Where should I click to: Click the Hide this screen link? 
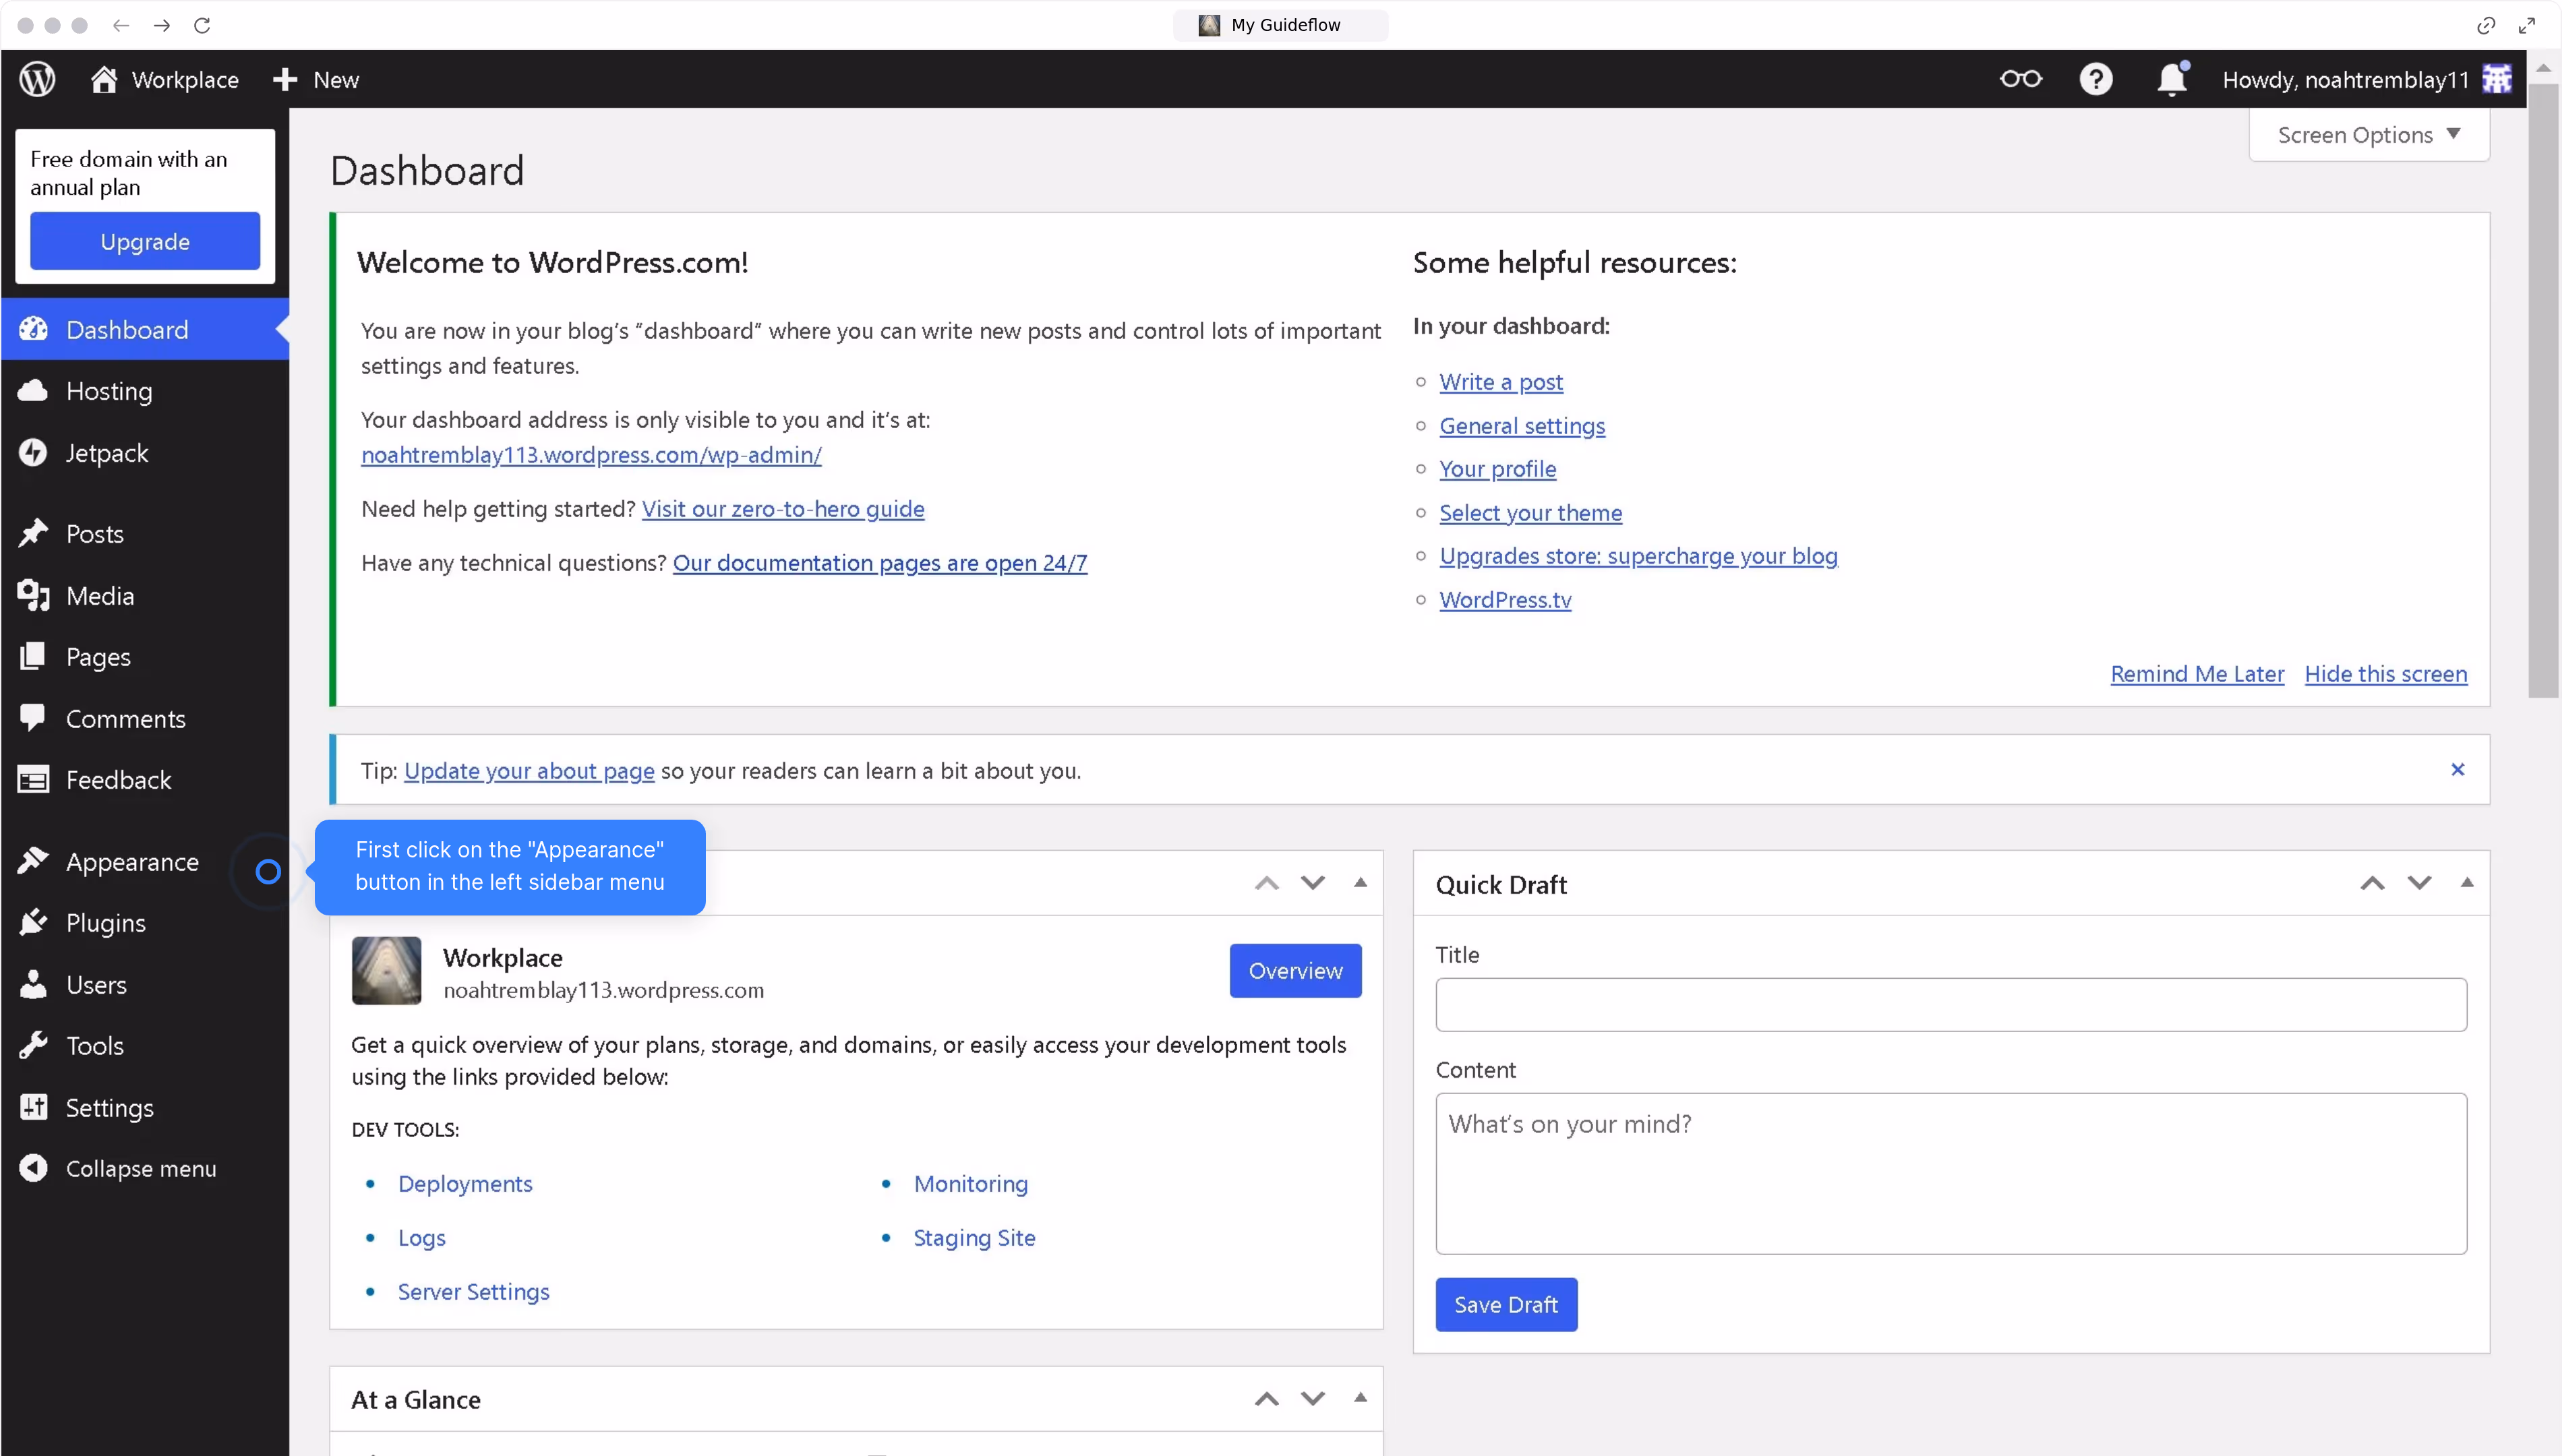2385,674
